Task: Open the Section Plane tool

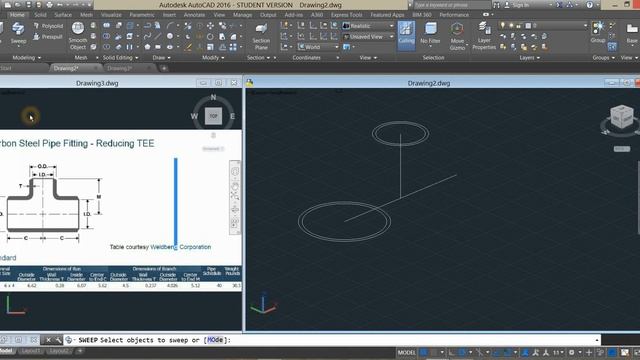Action: pyautogui.click(x=261, y=36)
